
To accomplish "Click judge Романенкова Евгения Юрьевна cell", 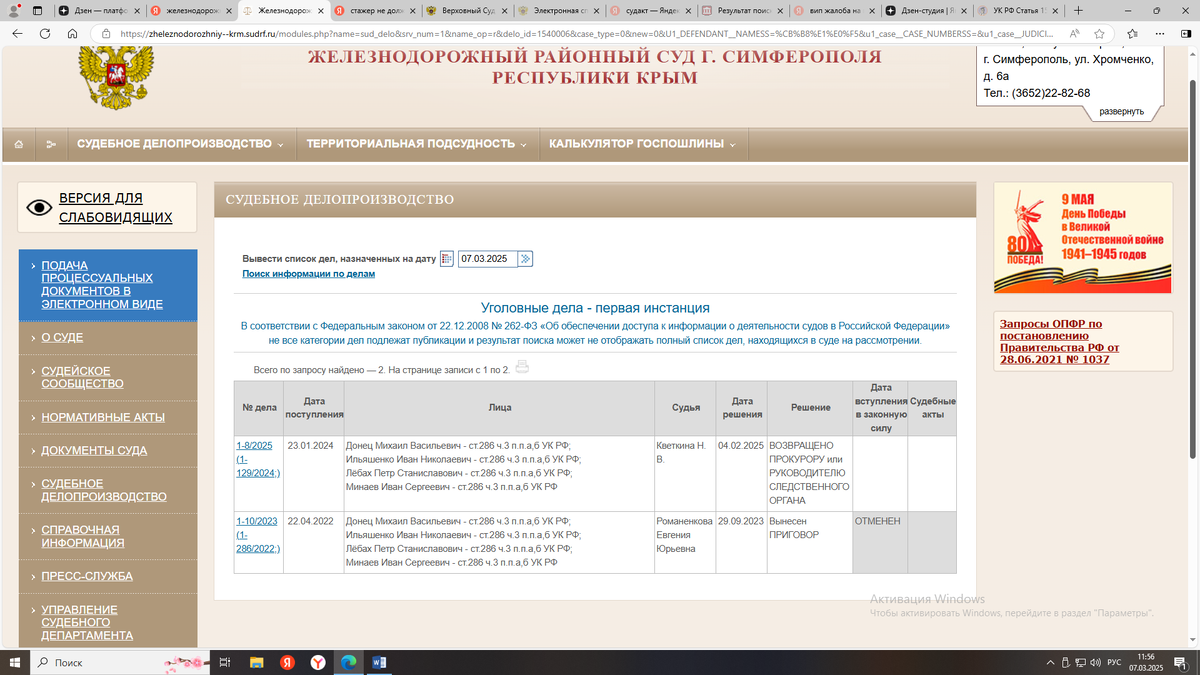I will [x=684, y=542].
